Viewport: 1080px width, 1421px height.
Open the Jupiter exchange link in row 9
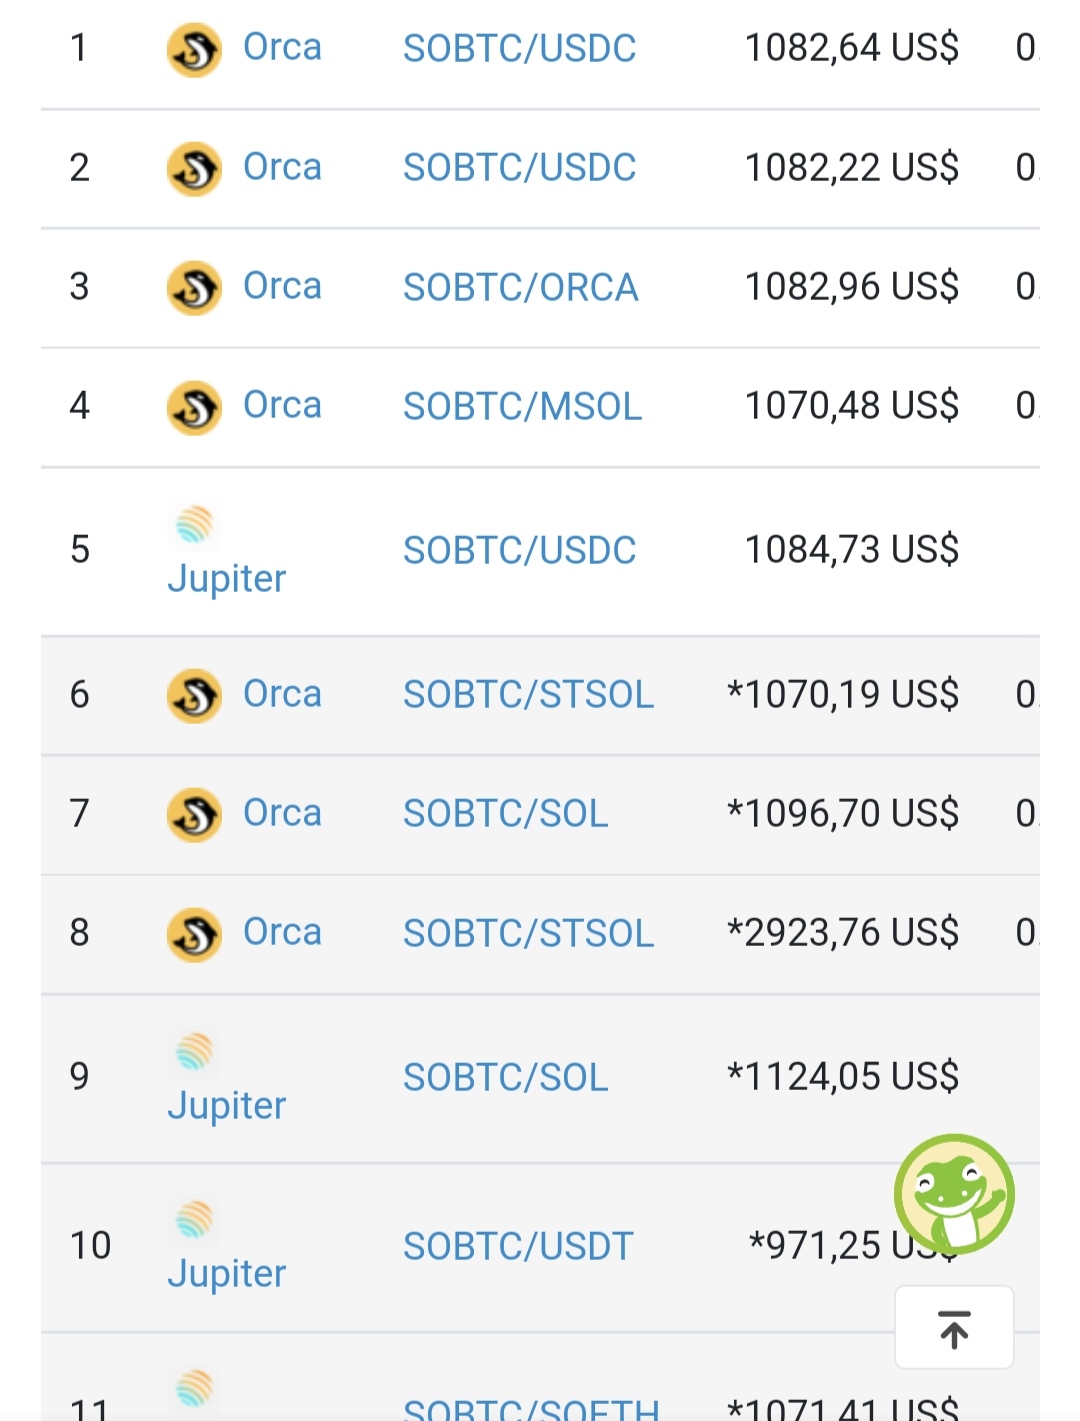(226, 1106)
